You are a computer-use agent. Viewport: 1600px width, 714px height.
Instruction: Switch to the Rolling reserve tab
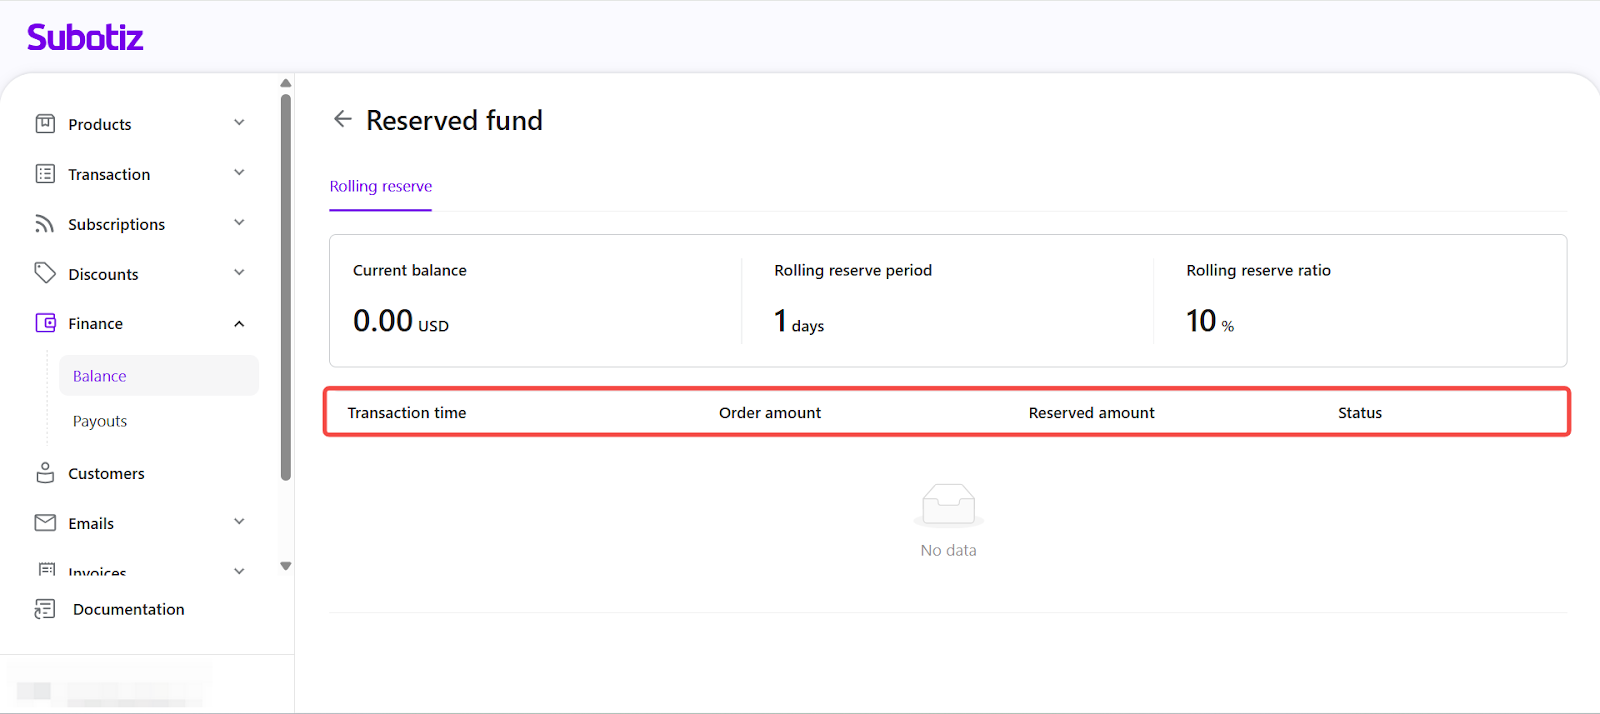point(381,187)
